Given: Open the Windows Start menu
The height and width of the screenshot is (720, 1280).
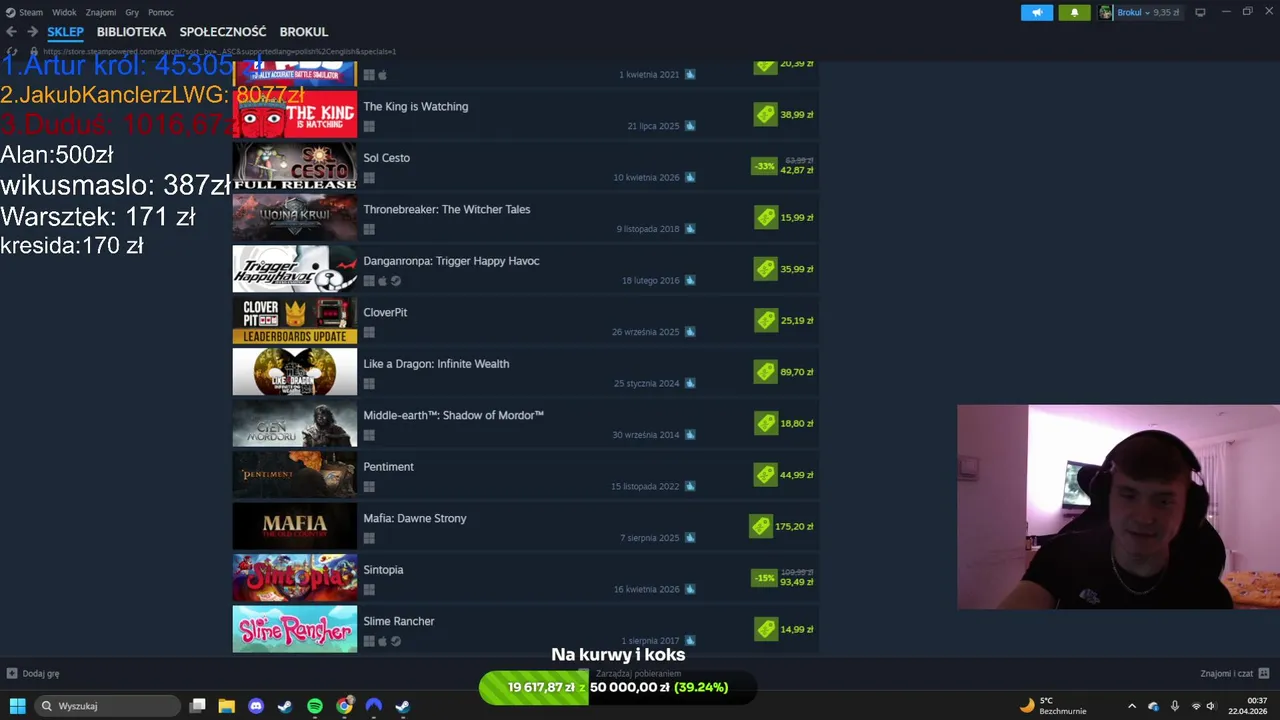Looking at the screenshot, I should 17,706.
